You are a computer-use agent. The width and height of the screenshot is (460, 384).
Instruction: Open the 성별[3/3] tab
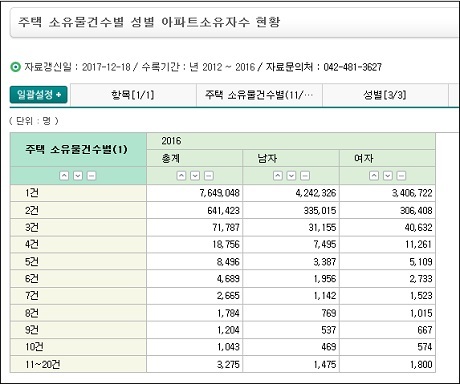point(385,95)
